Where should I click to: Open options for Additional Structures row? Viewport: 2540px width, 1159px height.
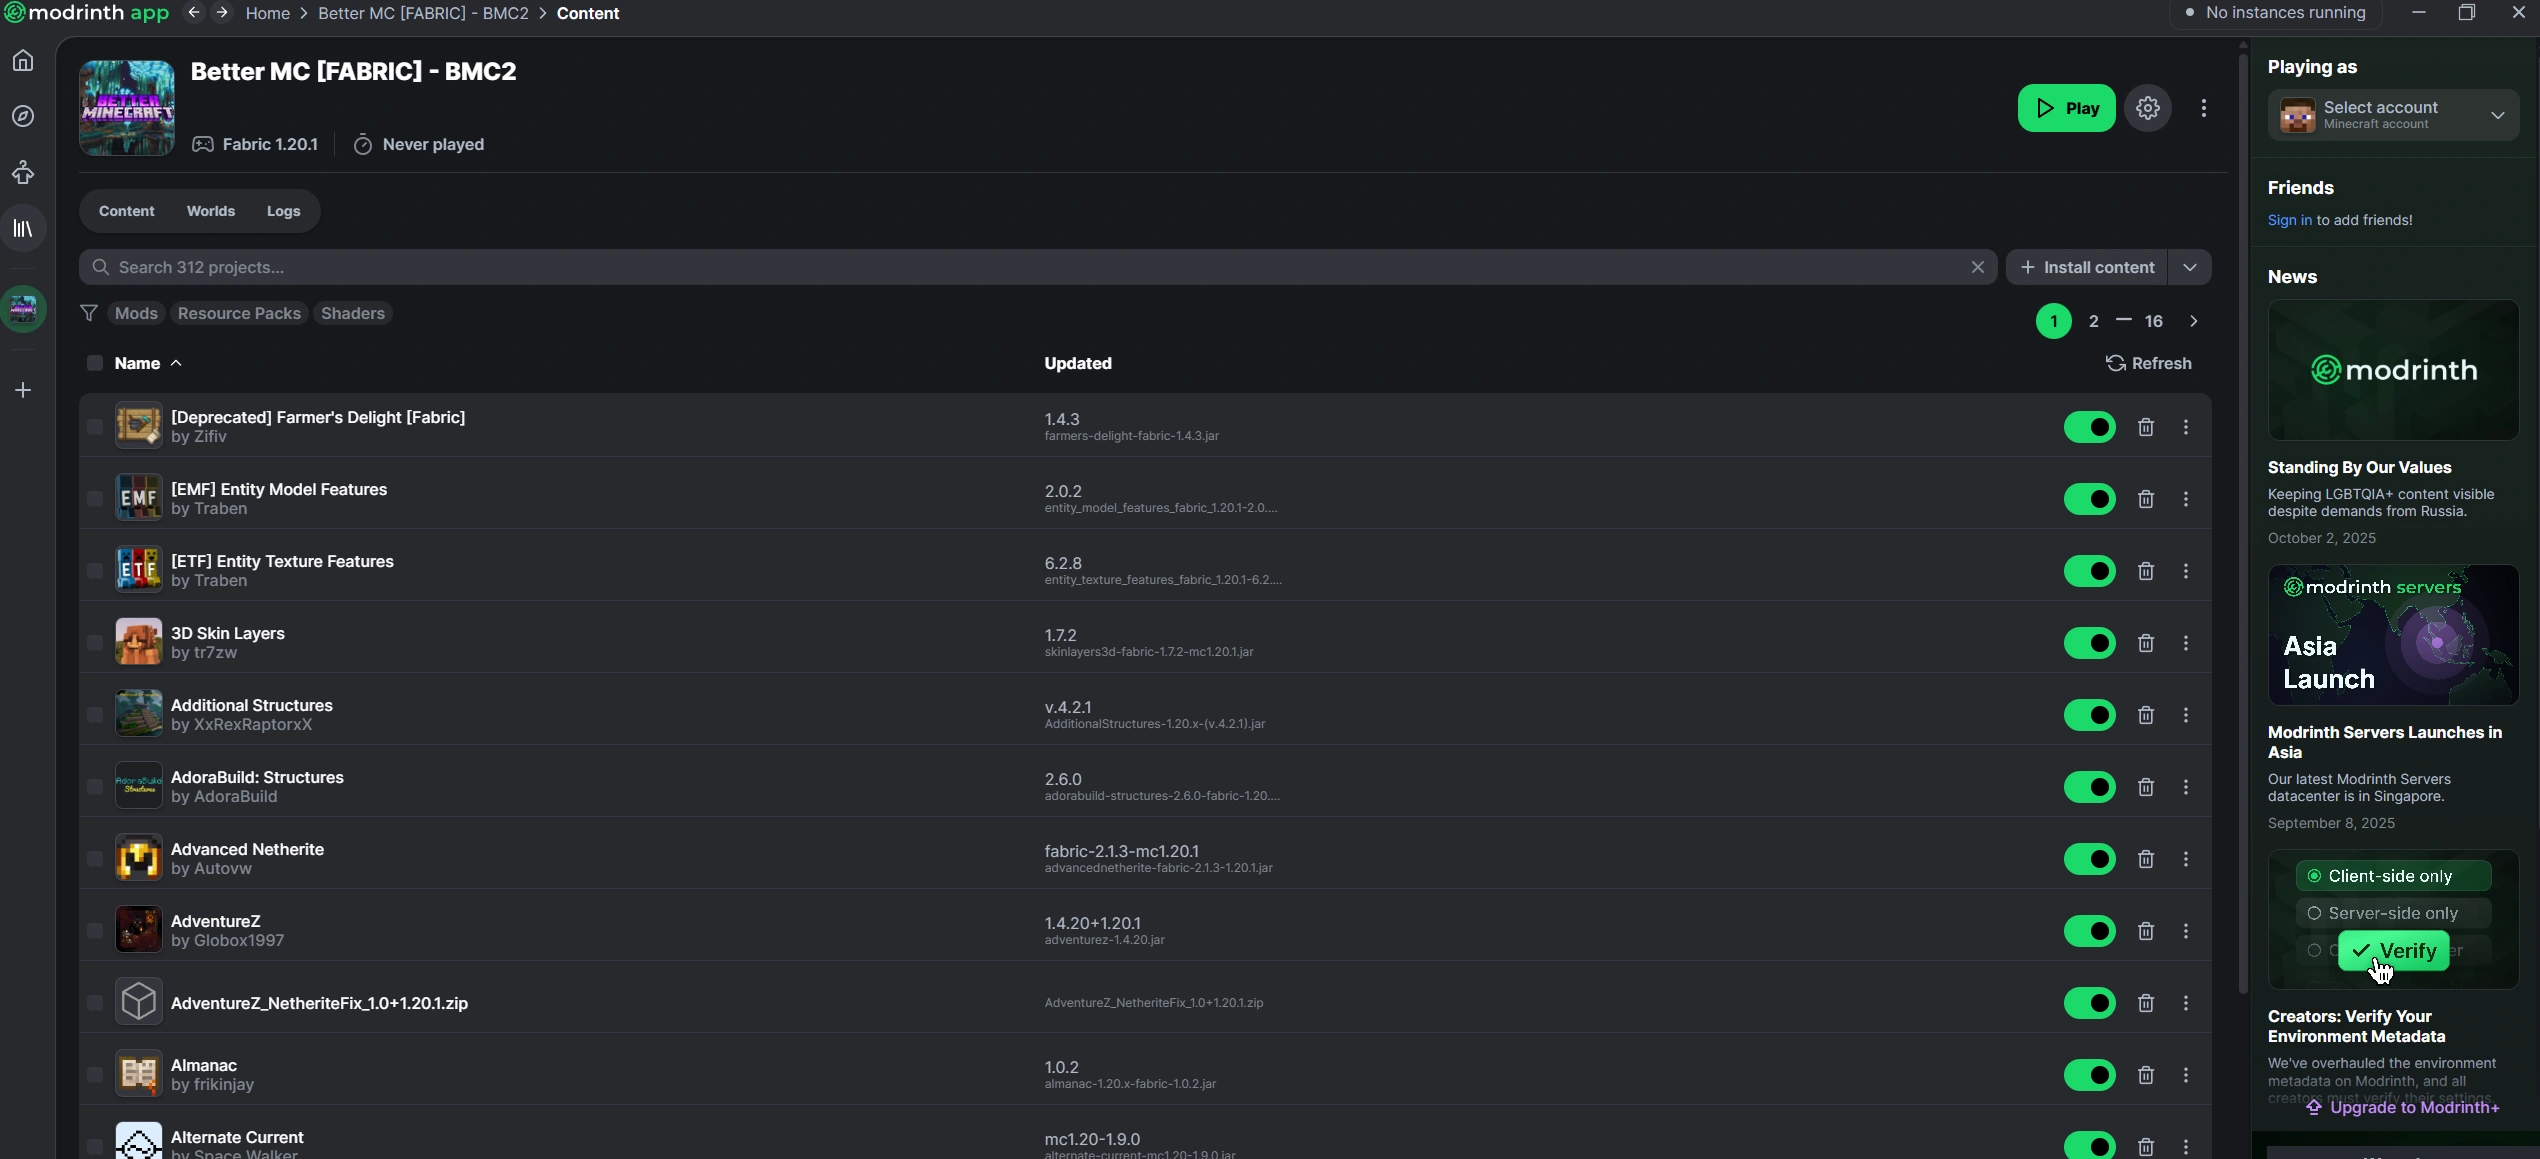[x=2186, y=715]
